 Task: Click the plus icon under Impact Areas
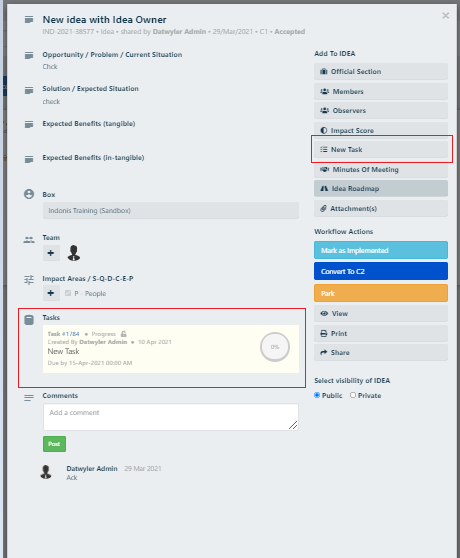coord(51,293)
